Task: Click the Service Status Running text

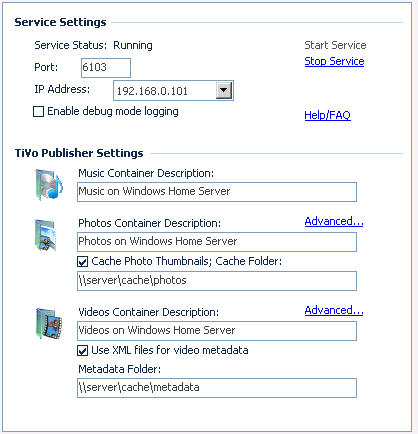Action: [133, 45]
